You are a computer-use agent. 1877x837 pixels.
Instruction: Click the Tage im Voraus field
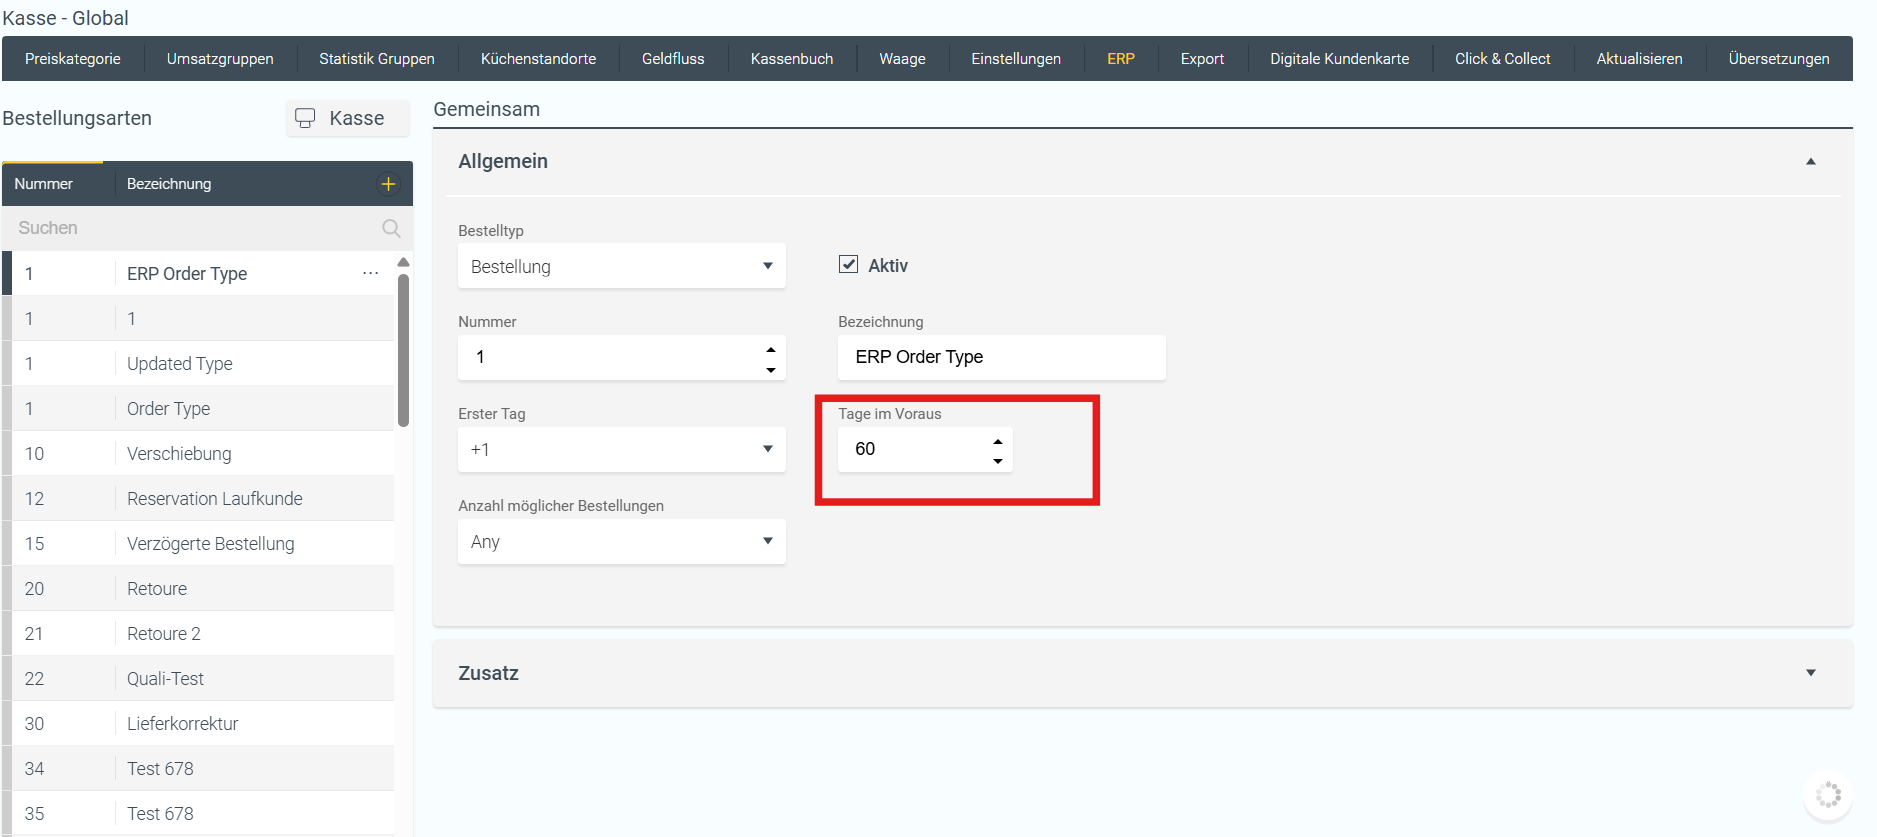(x=925, y=449)
